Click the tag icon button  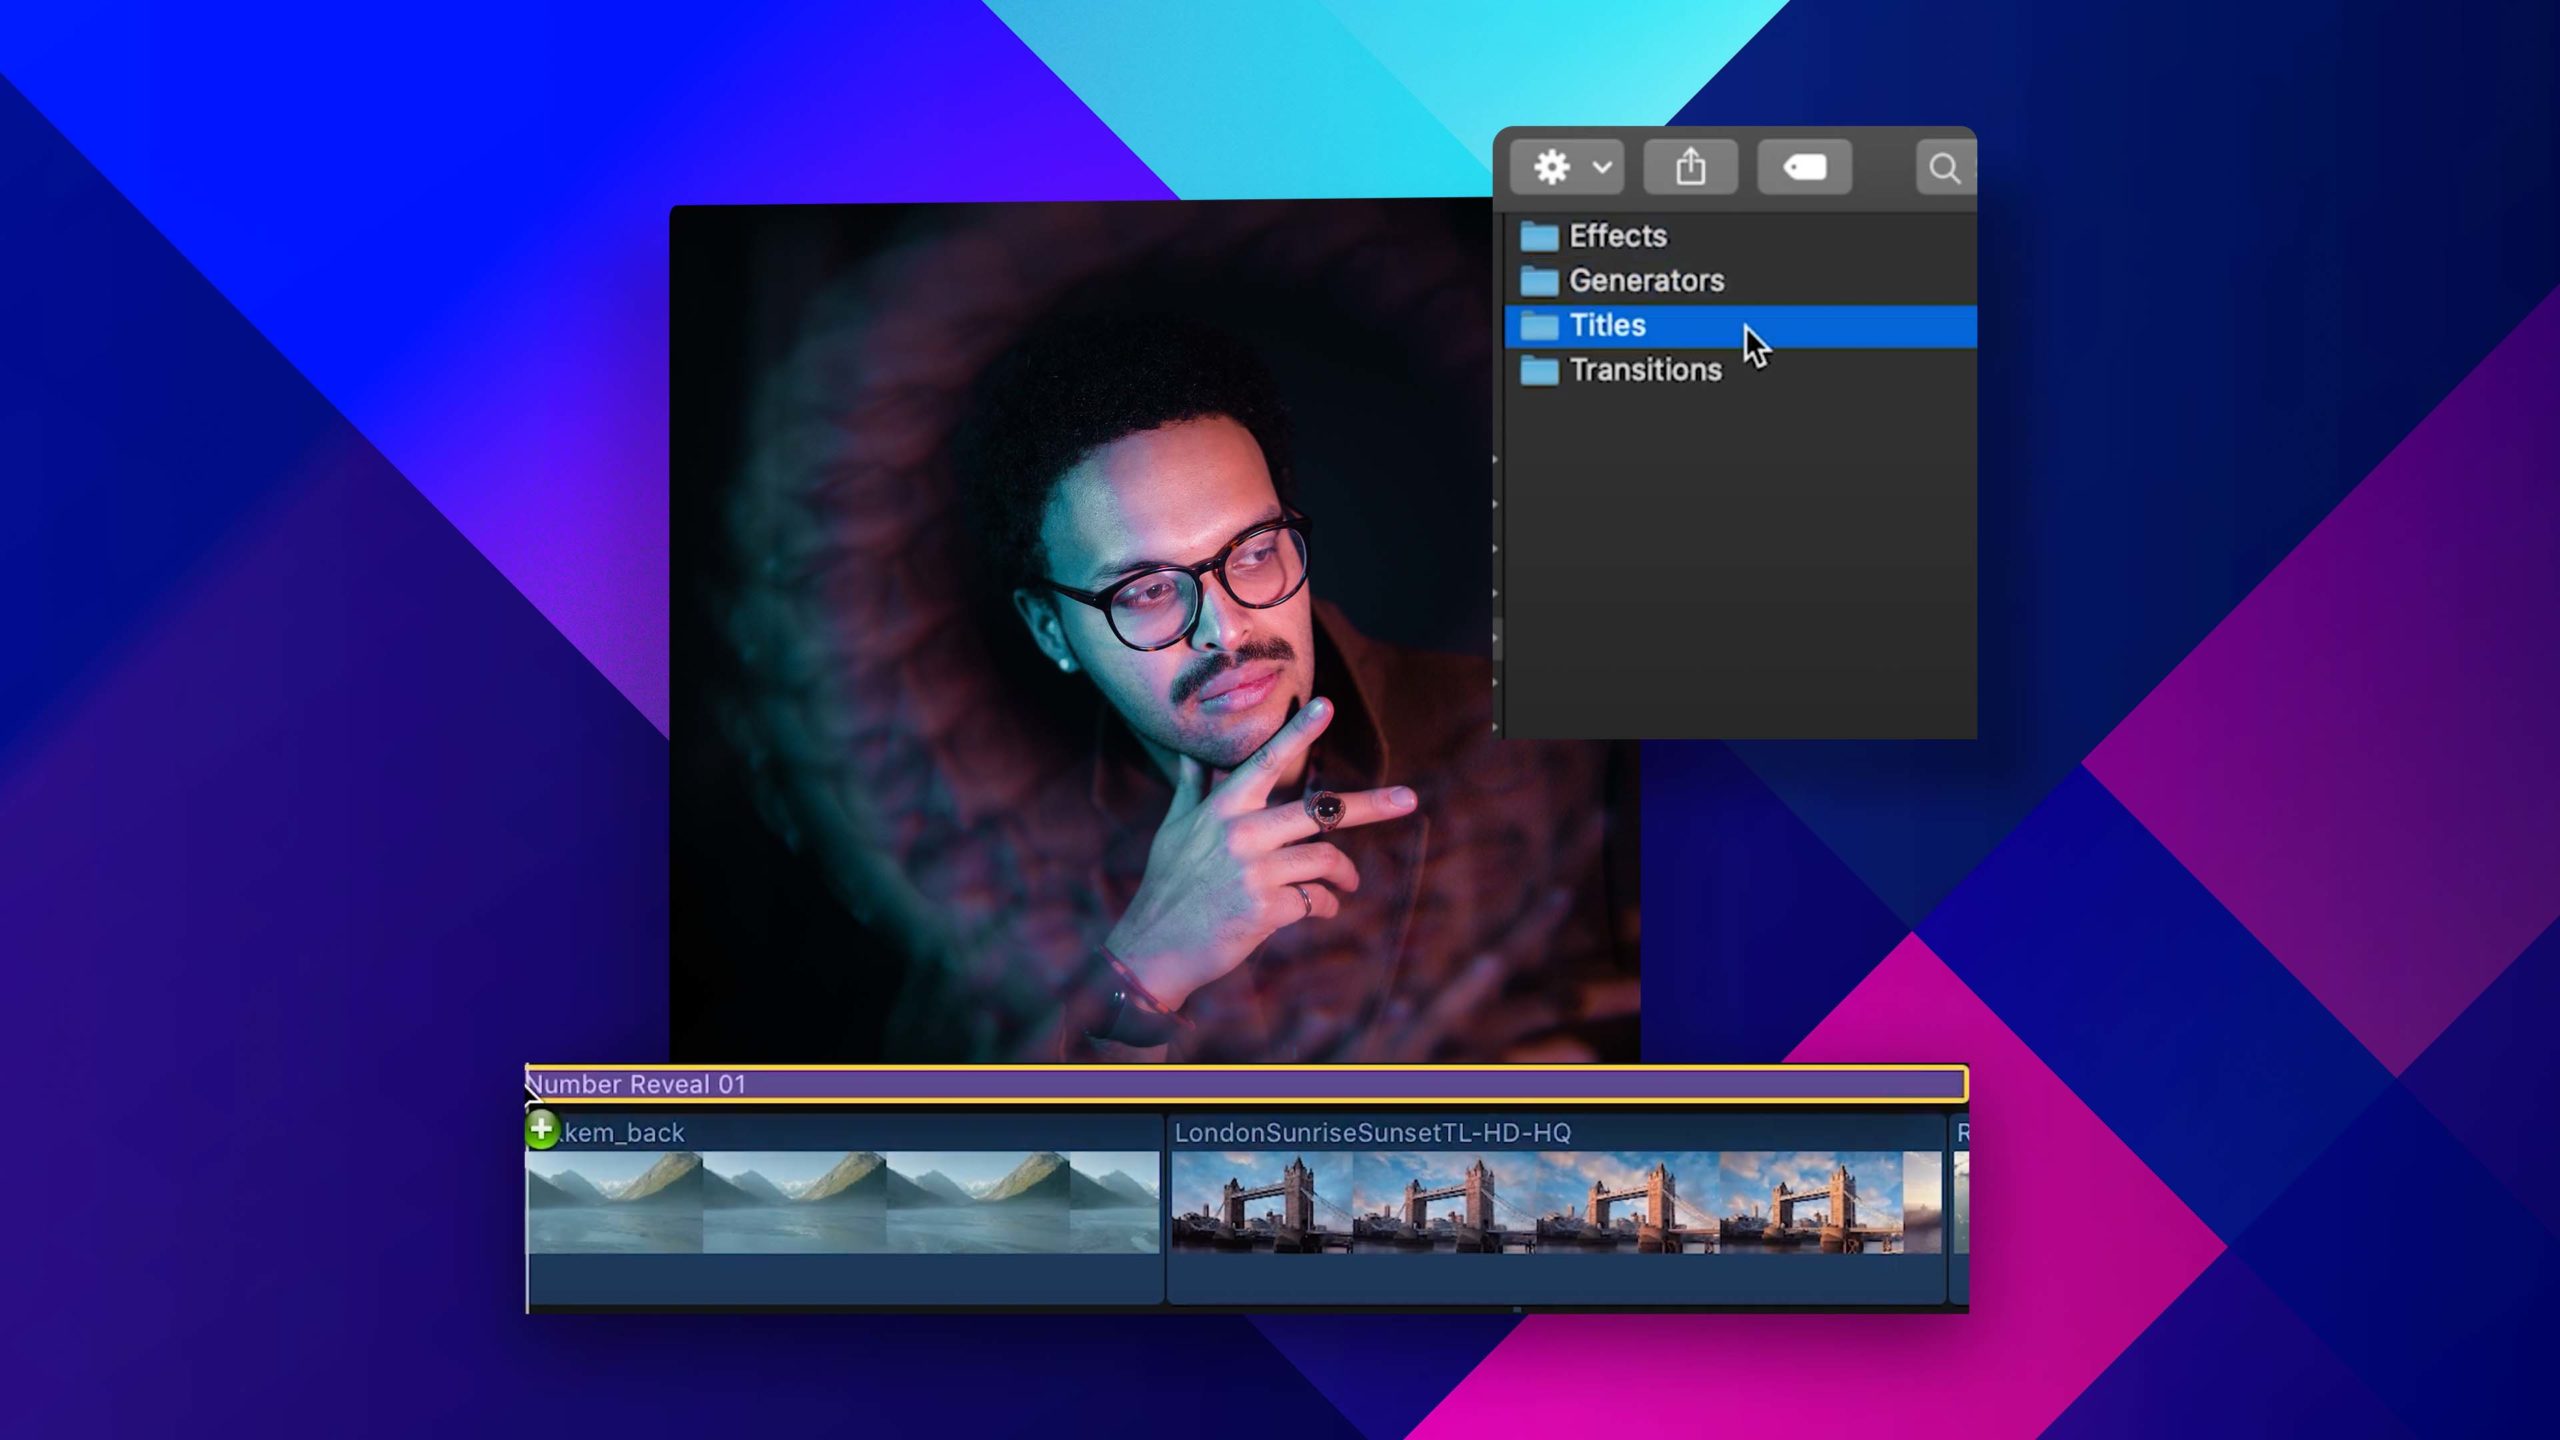(x=1804, y=167)
